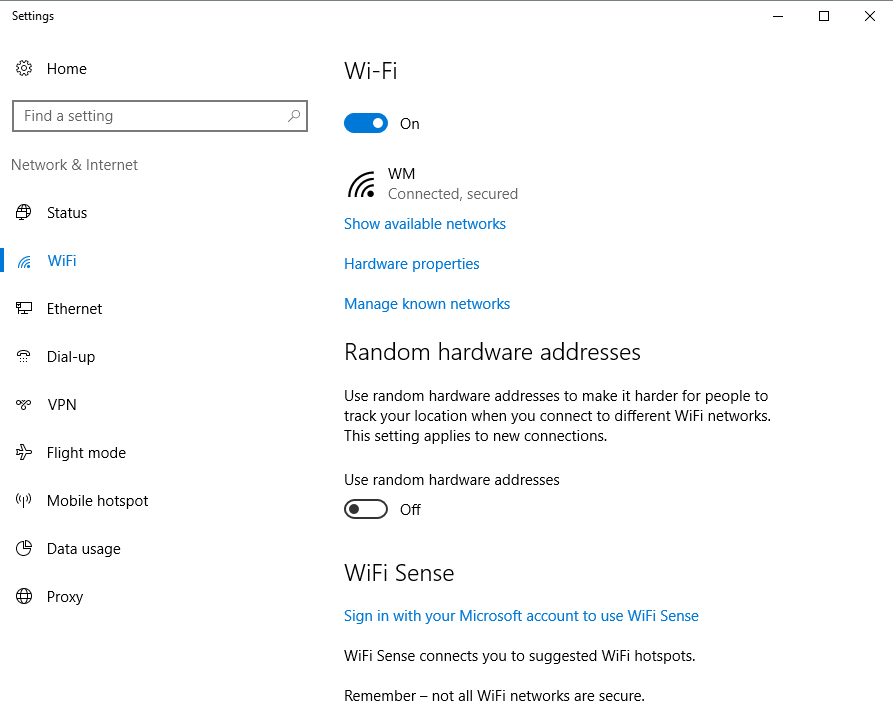Click the Dial-up phone icon
The width and height of the screenshot is (893, 716).
[x=24, y=356]
